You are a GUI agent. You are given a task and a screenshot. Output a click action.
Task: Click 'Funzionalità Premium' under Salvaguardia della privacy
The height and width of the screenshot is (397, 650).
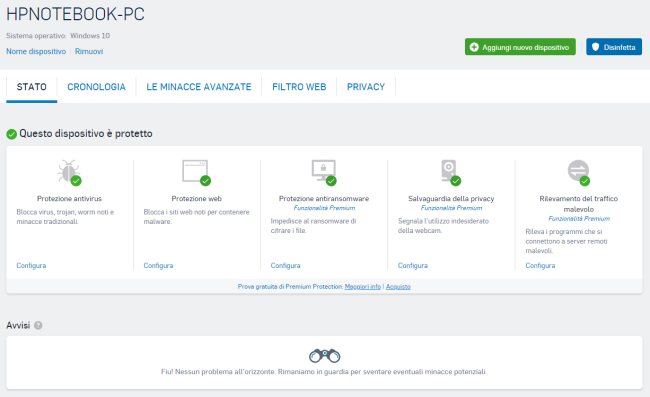[x=451, y=208]
